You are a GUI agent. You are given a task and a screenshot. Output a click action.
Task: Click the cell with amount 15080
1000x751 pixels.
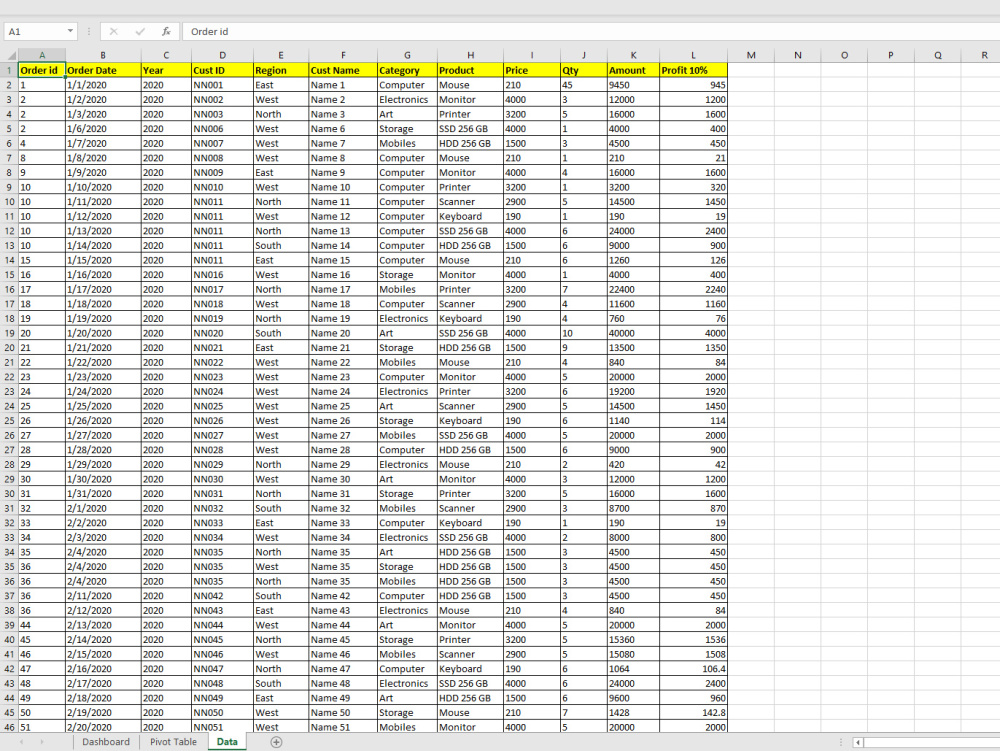[633, 654]
